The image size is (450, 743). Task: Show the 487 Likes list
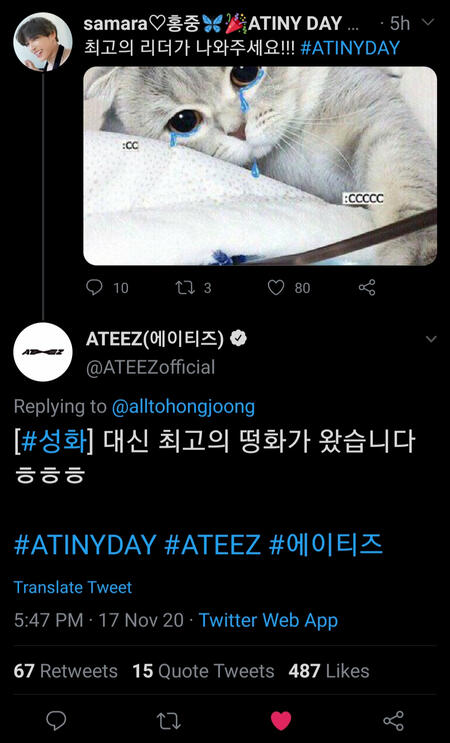coord(329,671)
